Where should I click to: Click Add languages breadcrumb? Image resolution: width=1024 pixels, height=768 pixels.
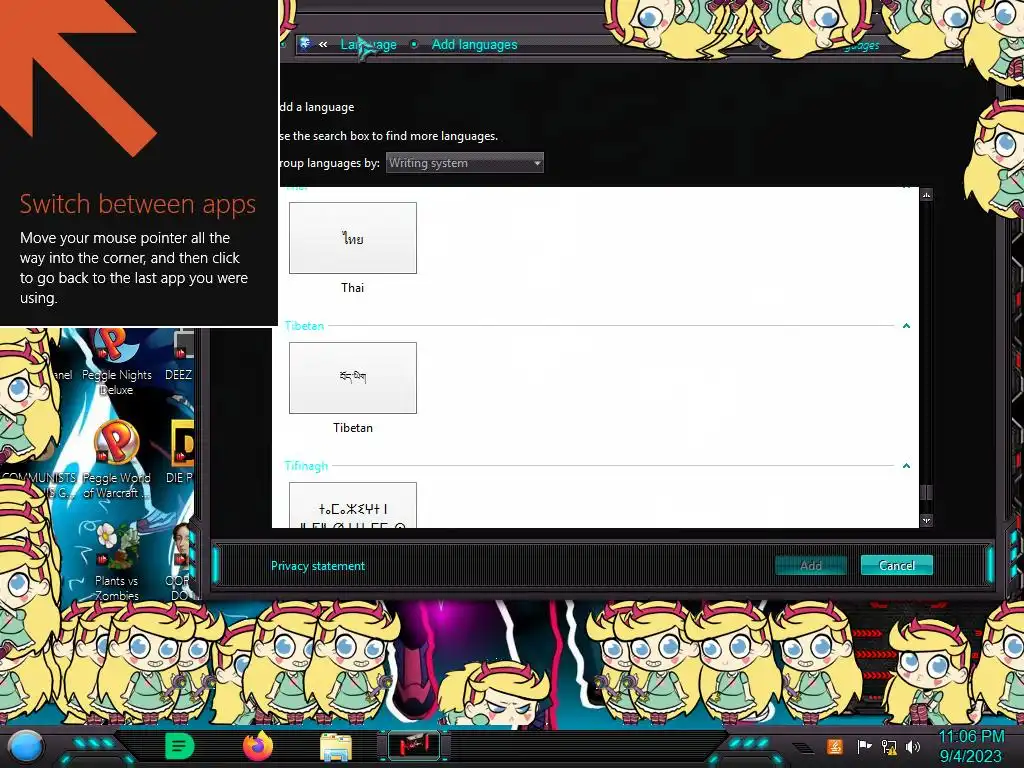(x=474, y=44)
